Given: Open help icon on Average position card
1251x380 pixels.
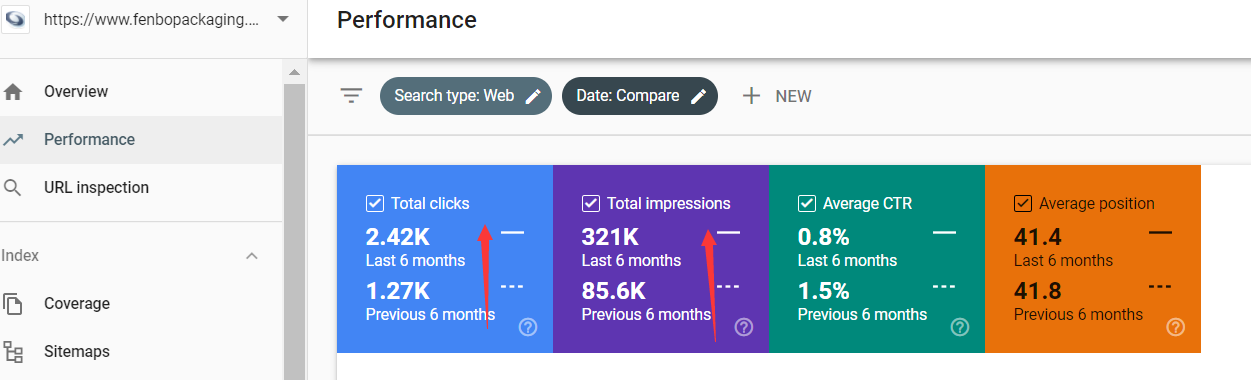Looking at the screenshot, I should coord(1176,327).
